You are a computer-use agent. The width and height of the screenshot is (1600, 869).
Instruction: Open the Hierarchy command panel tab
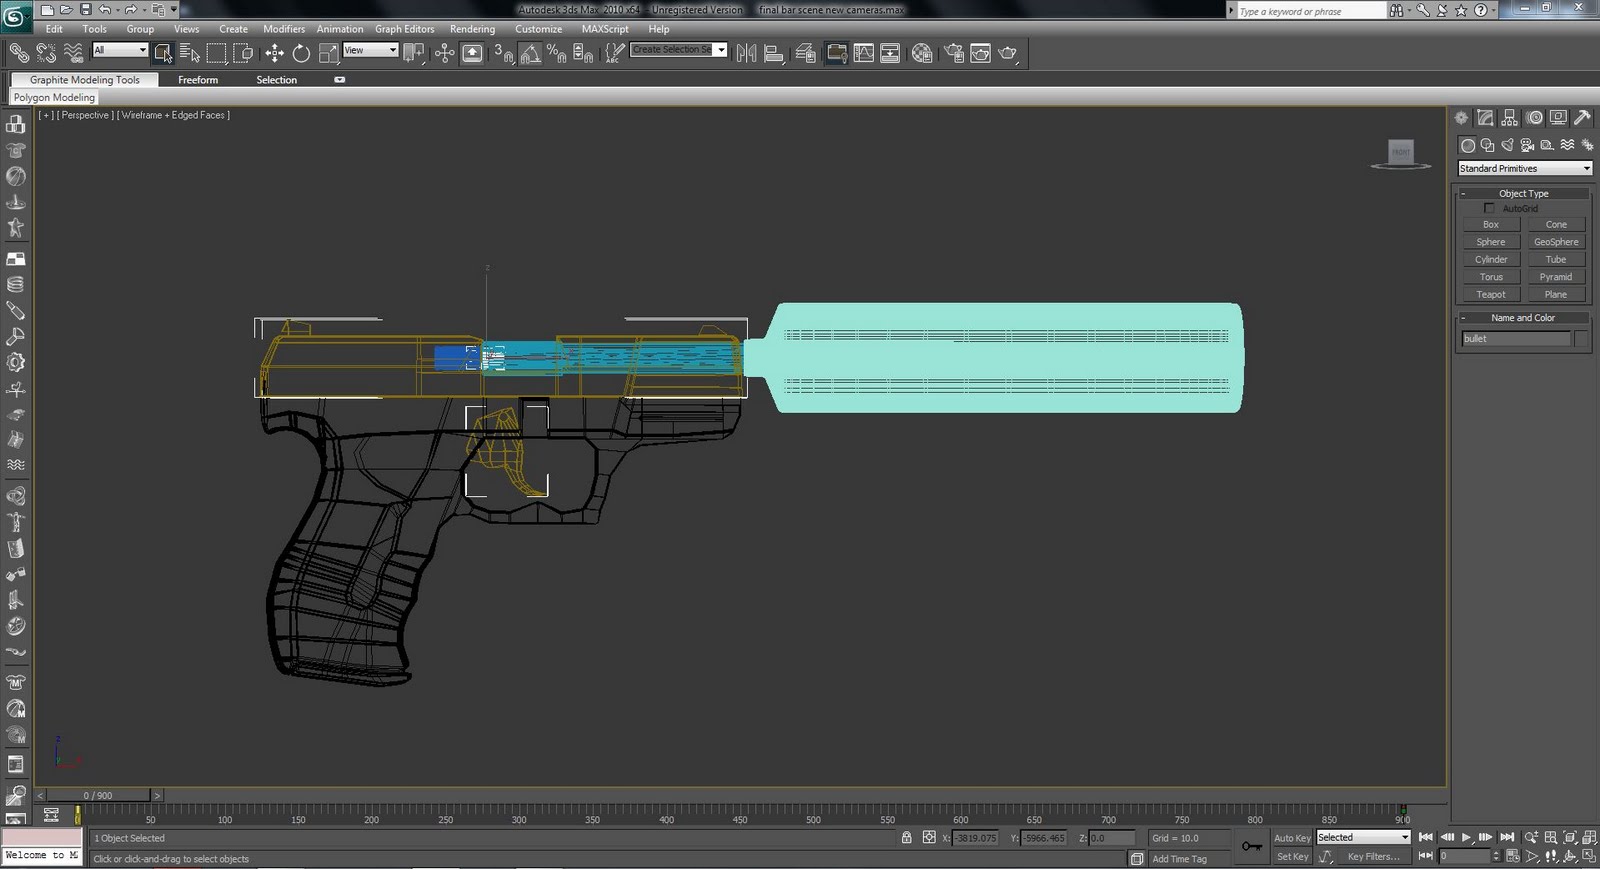click(1510, 118)
